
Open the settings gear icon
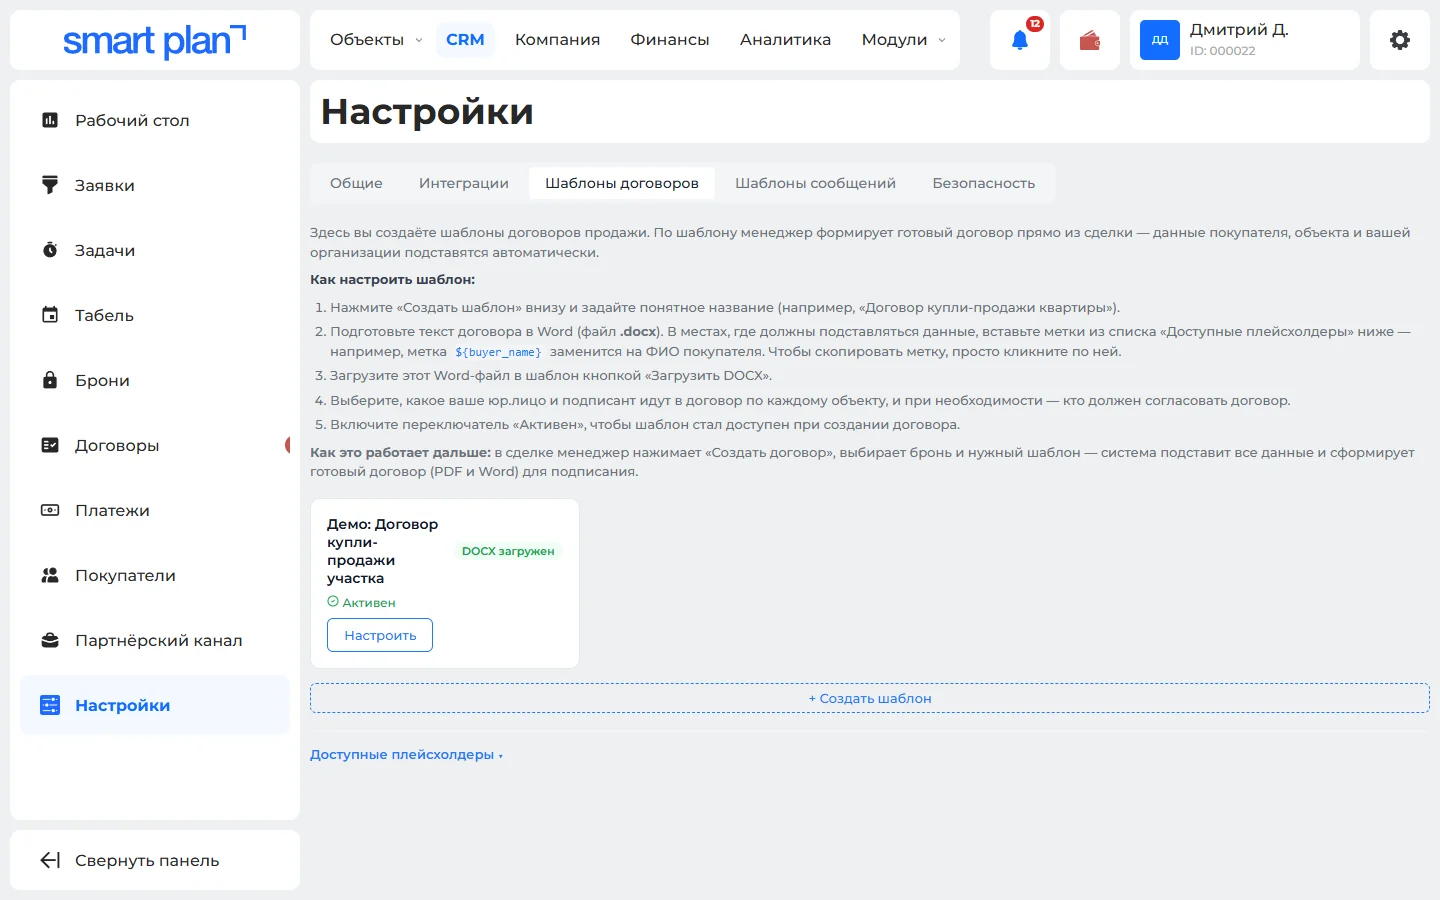1400,40
